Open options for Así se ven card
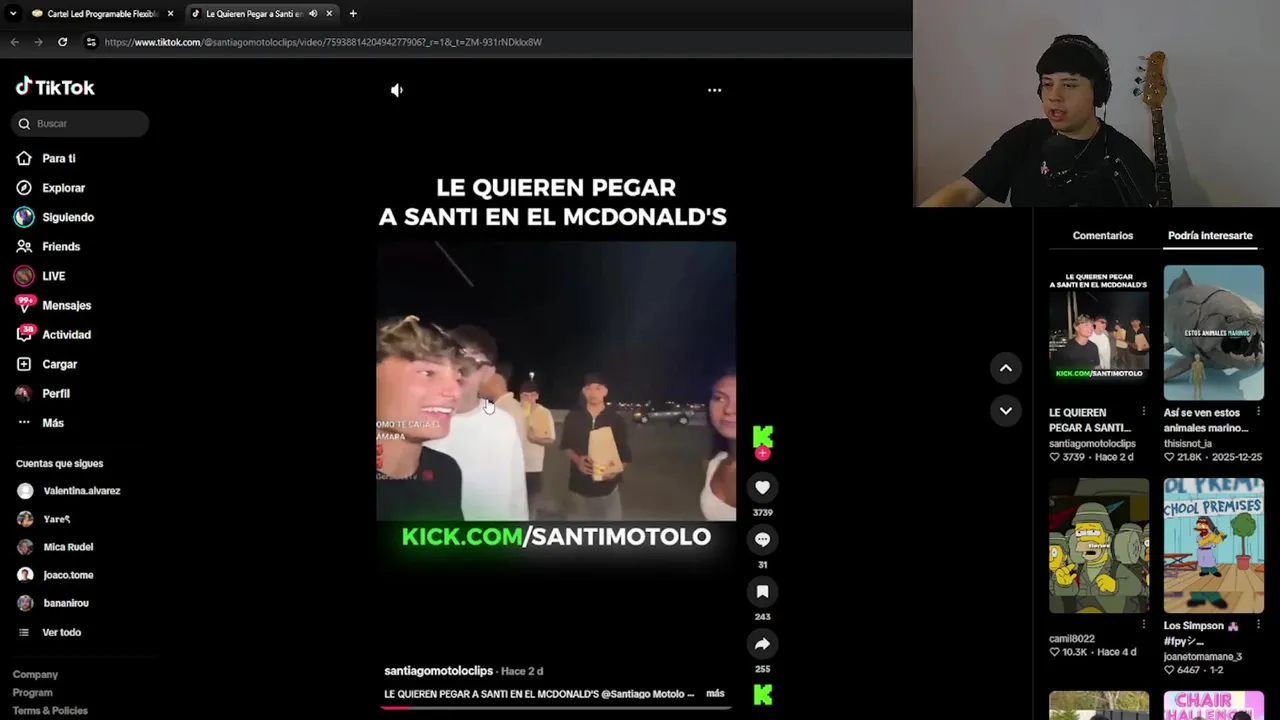 pos(1258,412)
